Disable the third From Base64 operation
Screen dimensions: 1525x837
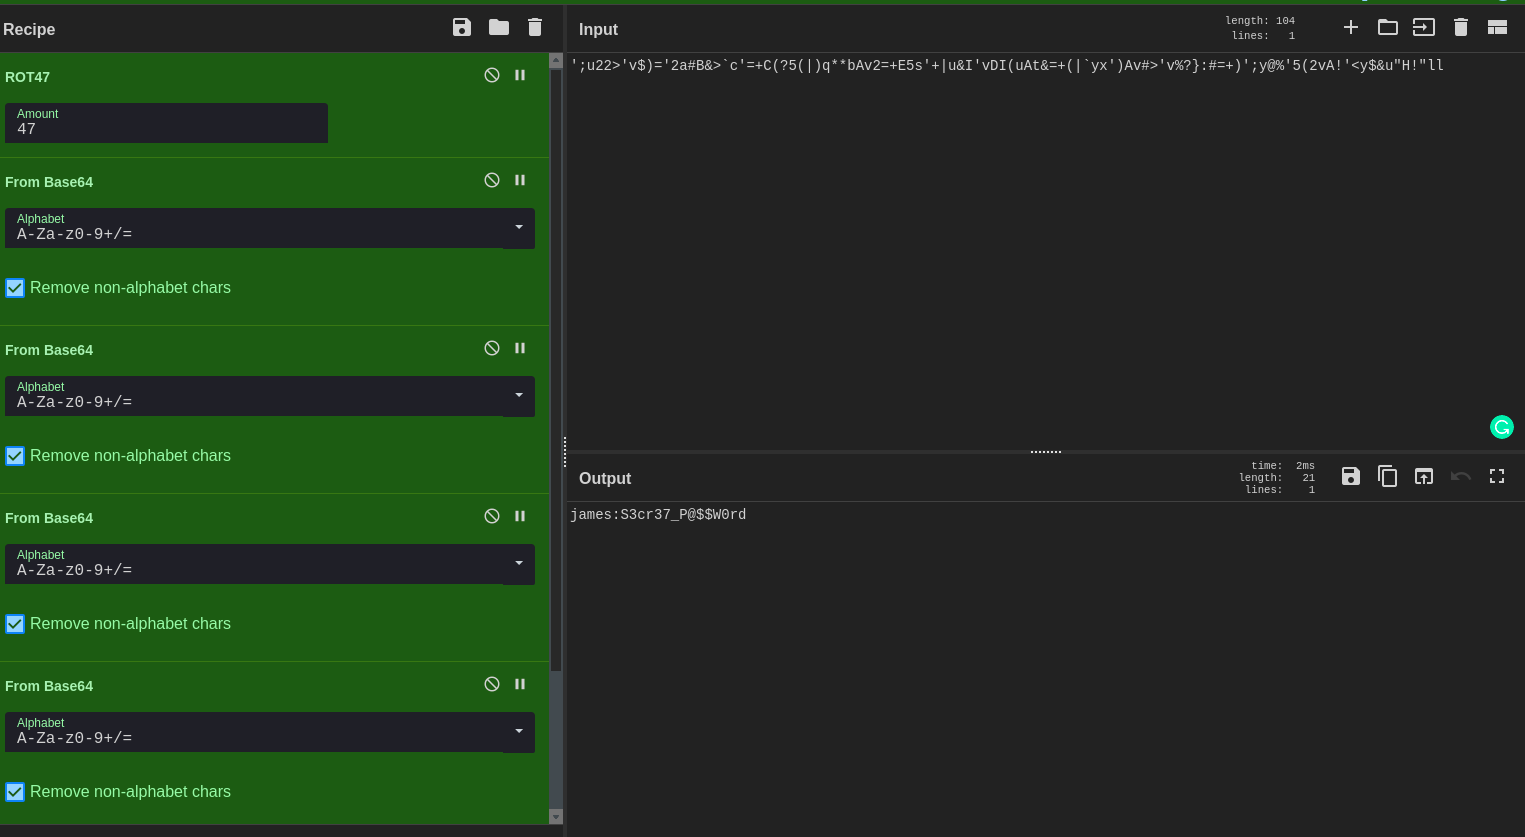tap(492, 516)
